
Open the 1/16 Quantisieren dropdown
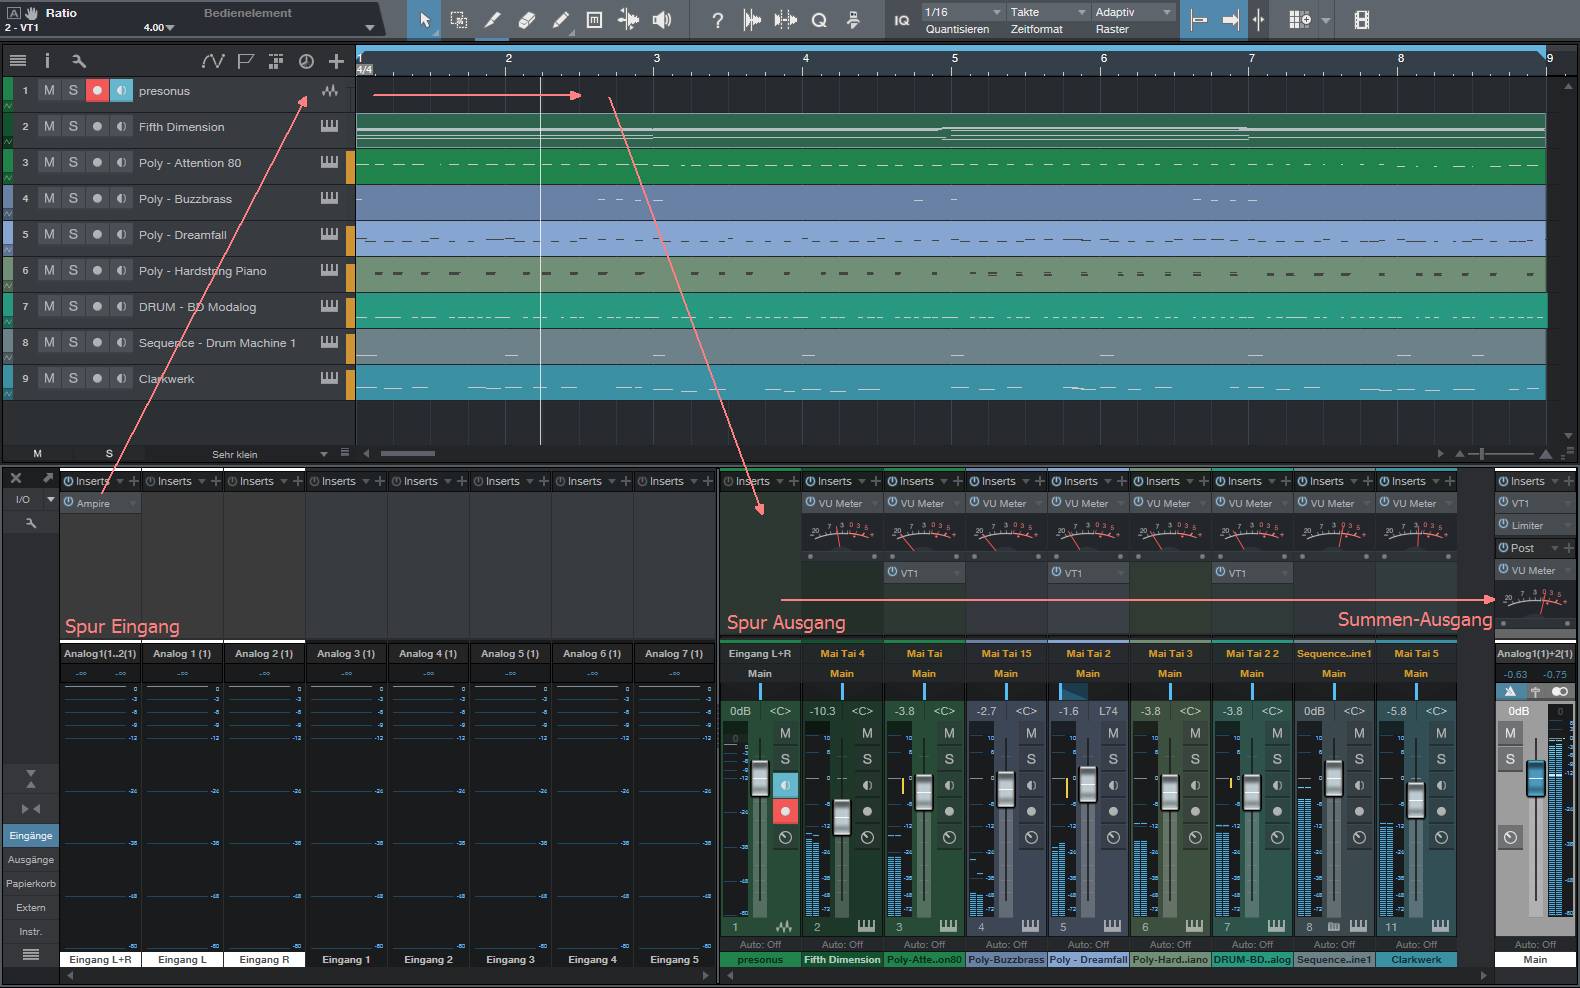(963, 12)
